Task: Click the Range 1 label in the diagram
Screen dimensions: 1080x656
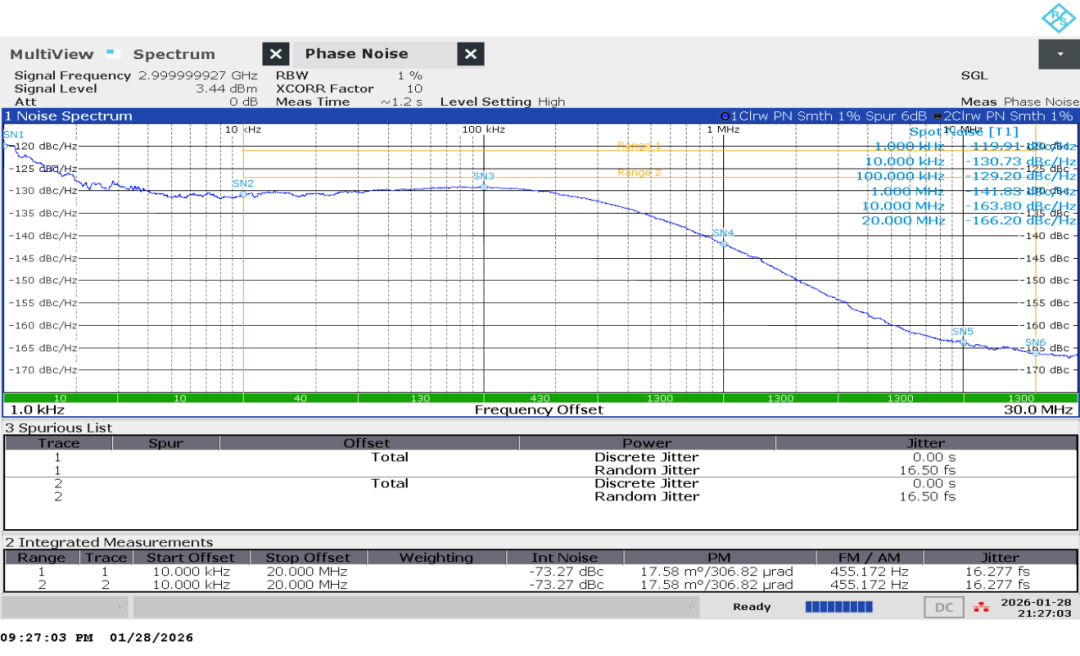Action: click(x=639, y=145)
